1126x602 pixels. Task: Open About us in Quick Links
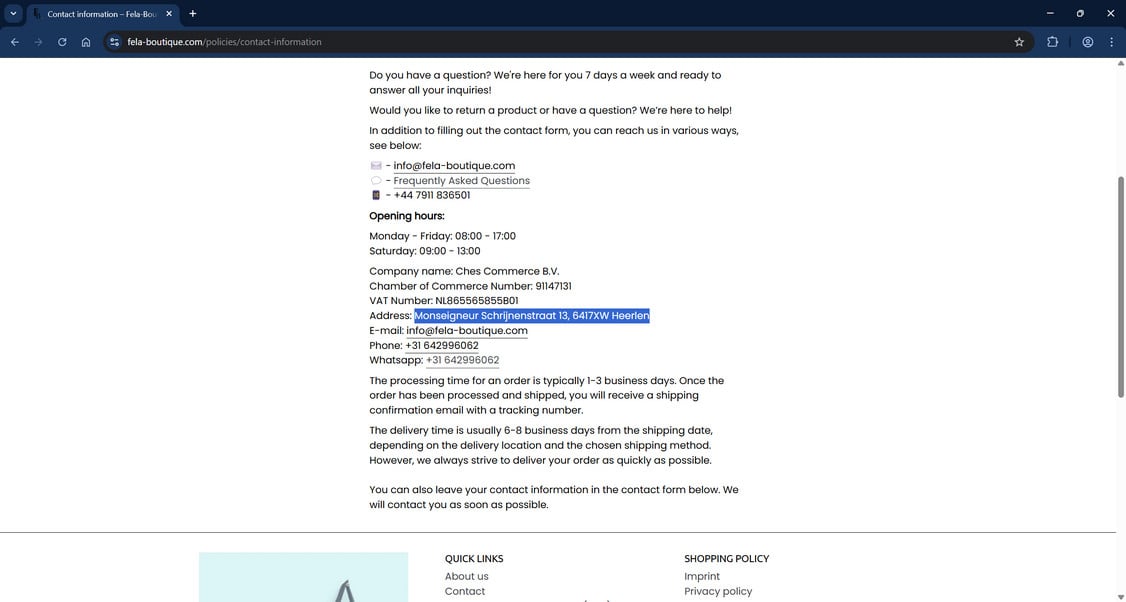[x=466, y=576]
